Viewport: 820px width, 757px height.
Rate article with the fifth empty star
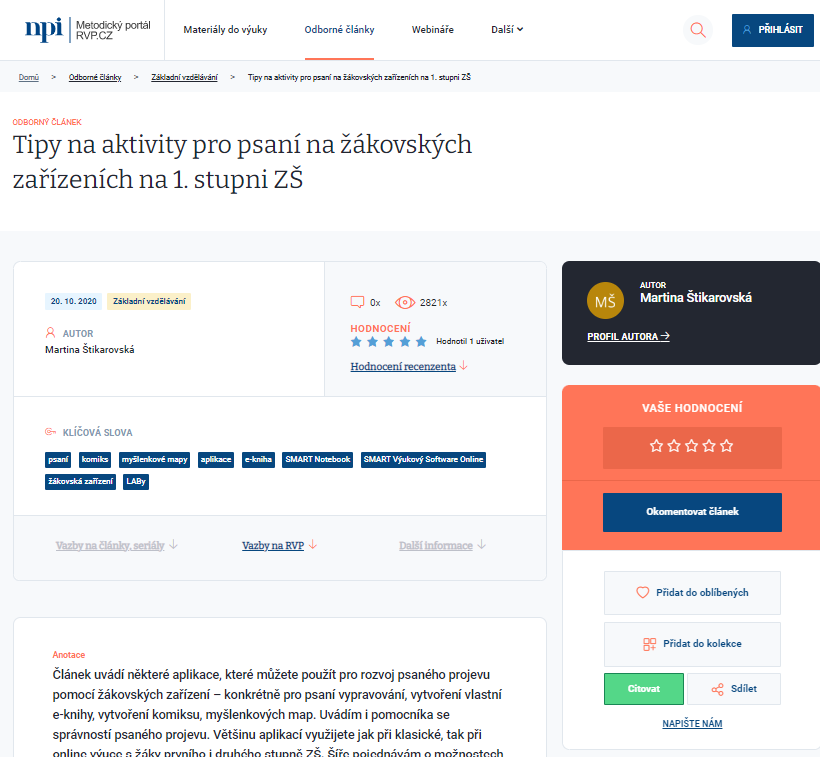tap(727, 446)
